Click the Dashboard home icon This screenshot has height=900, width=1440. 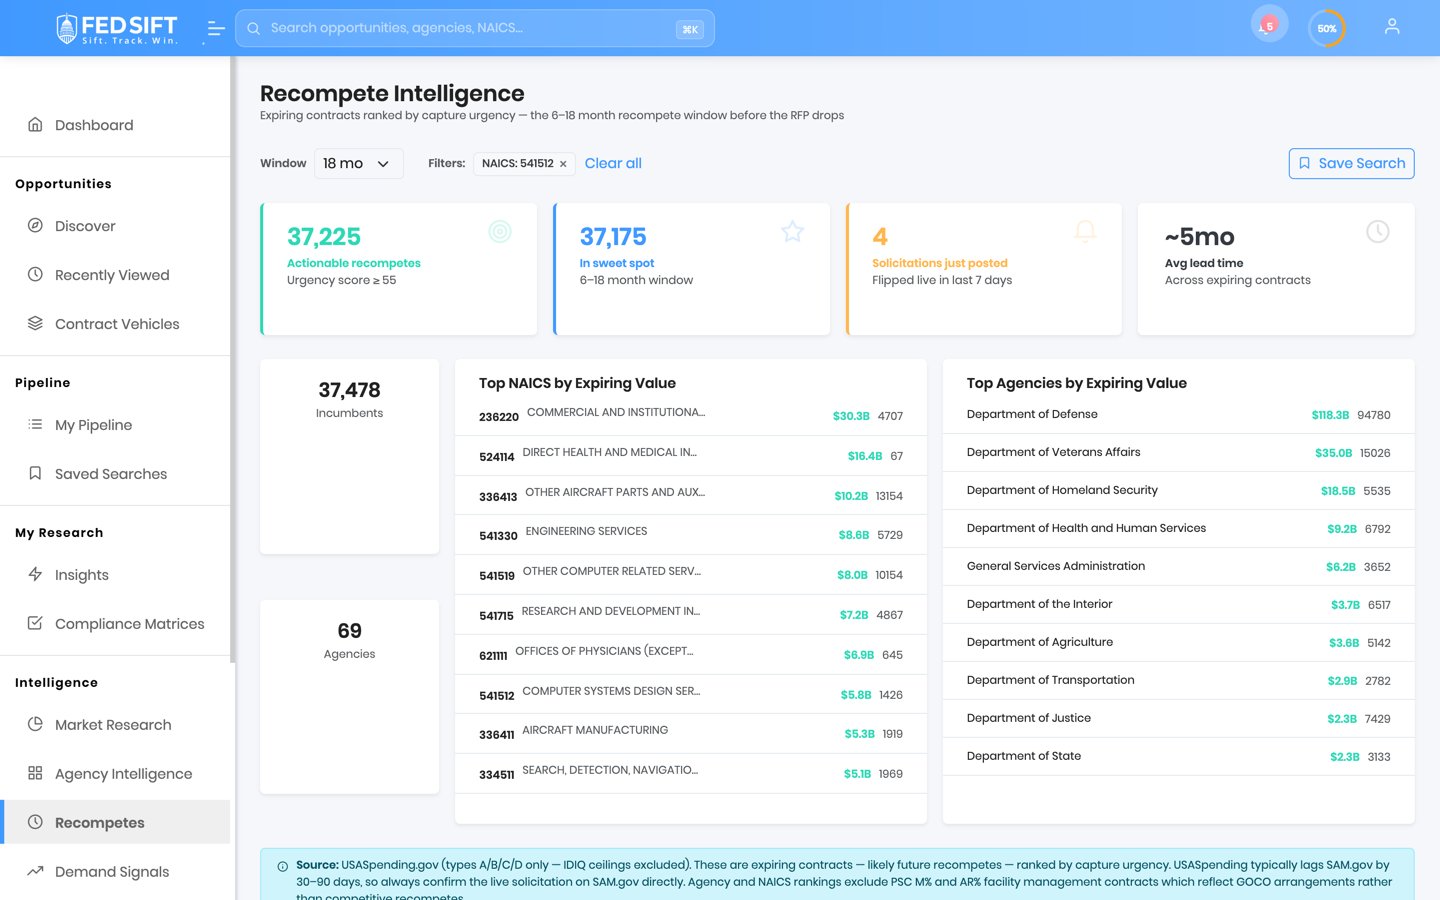[x=35, y=125]
